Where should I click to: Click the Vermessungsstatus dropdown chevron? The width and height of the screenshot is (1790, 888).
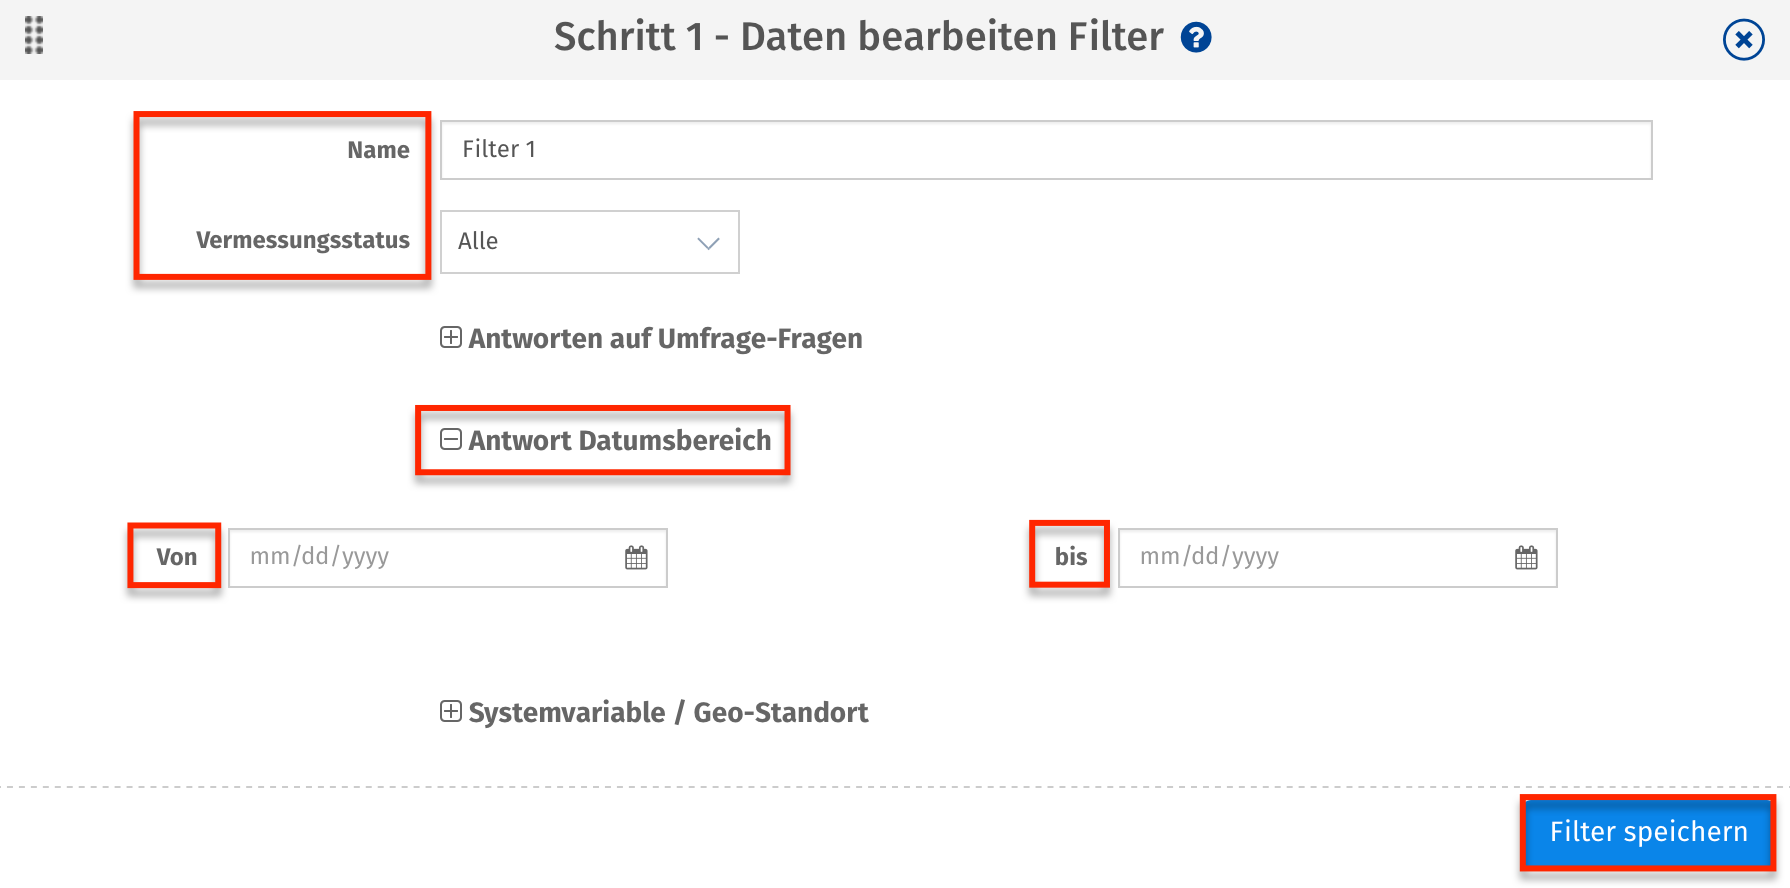point(708,242)
